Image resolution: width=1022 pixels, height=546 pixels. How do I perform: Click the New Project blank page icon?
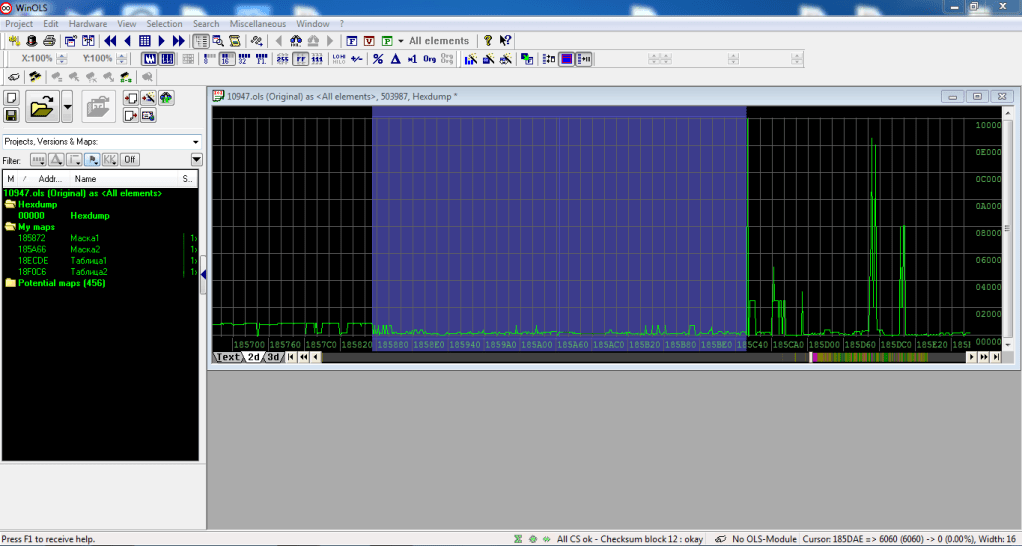pos(11,98)
